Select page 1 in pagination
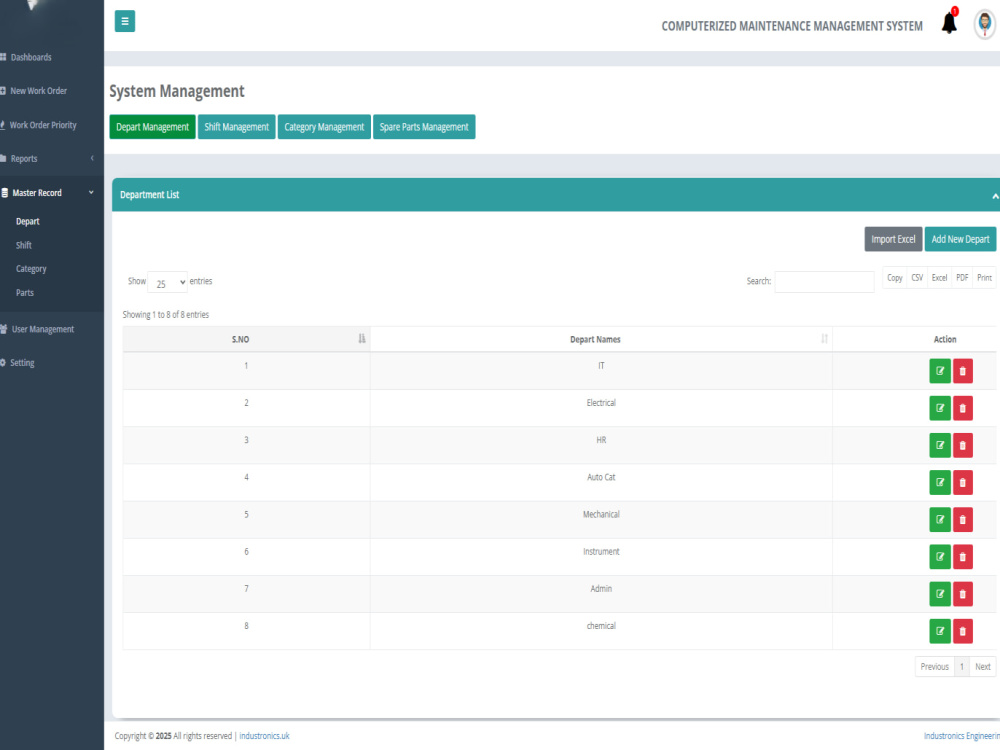The width and height of the screenshot is (1000, 750). [962, 666]
